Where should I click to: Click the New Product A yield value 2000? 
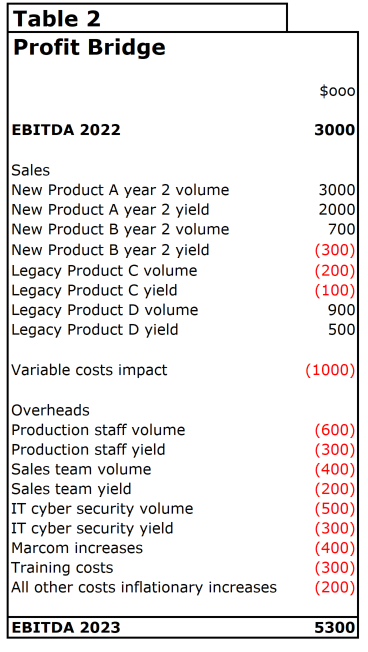pyautogui.click(x=337, y=210)
